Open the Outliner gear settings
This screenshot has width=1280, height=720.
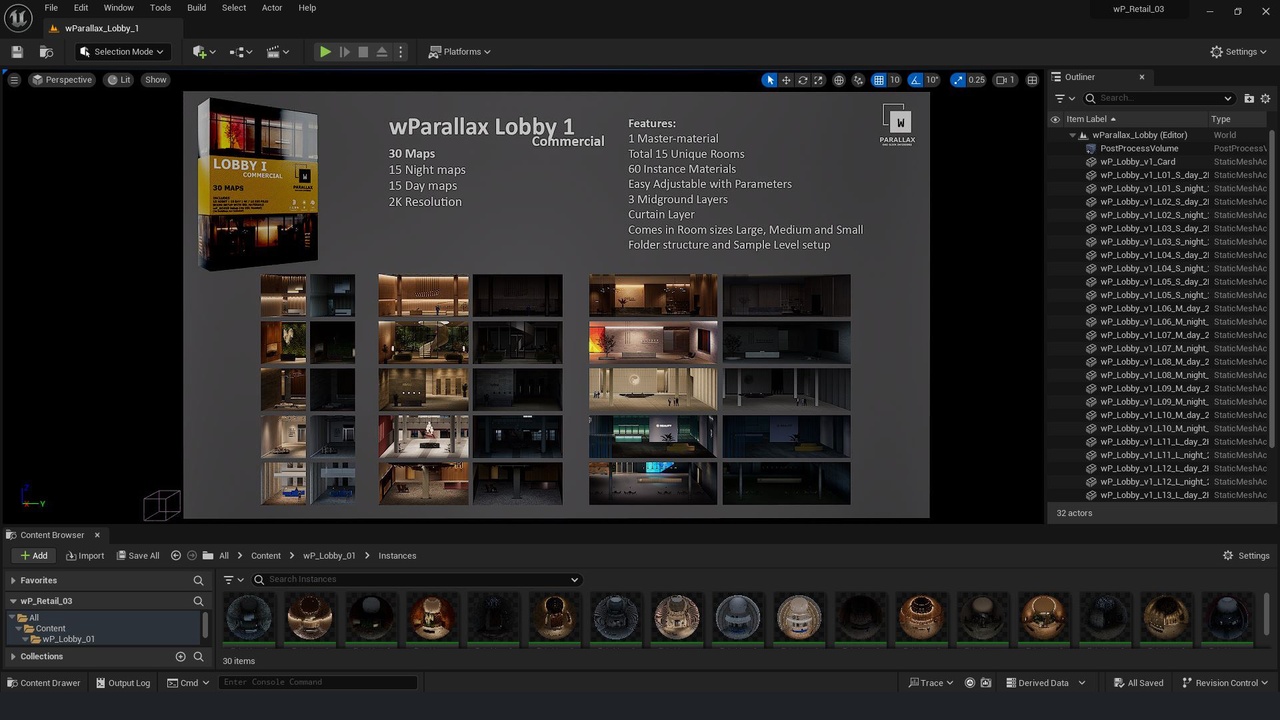[1265, 98]
